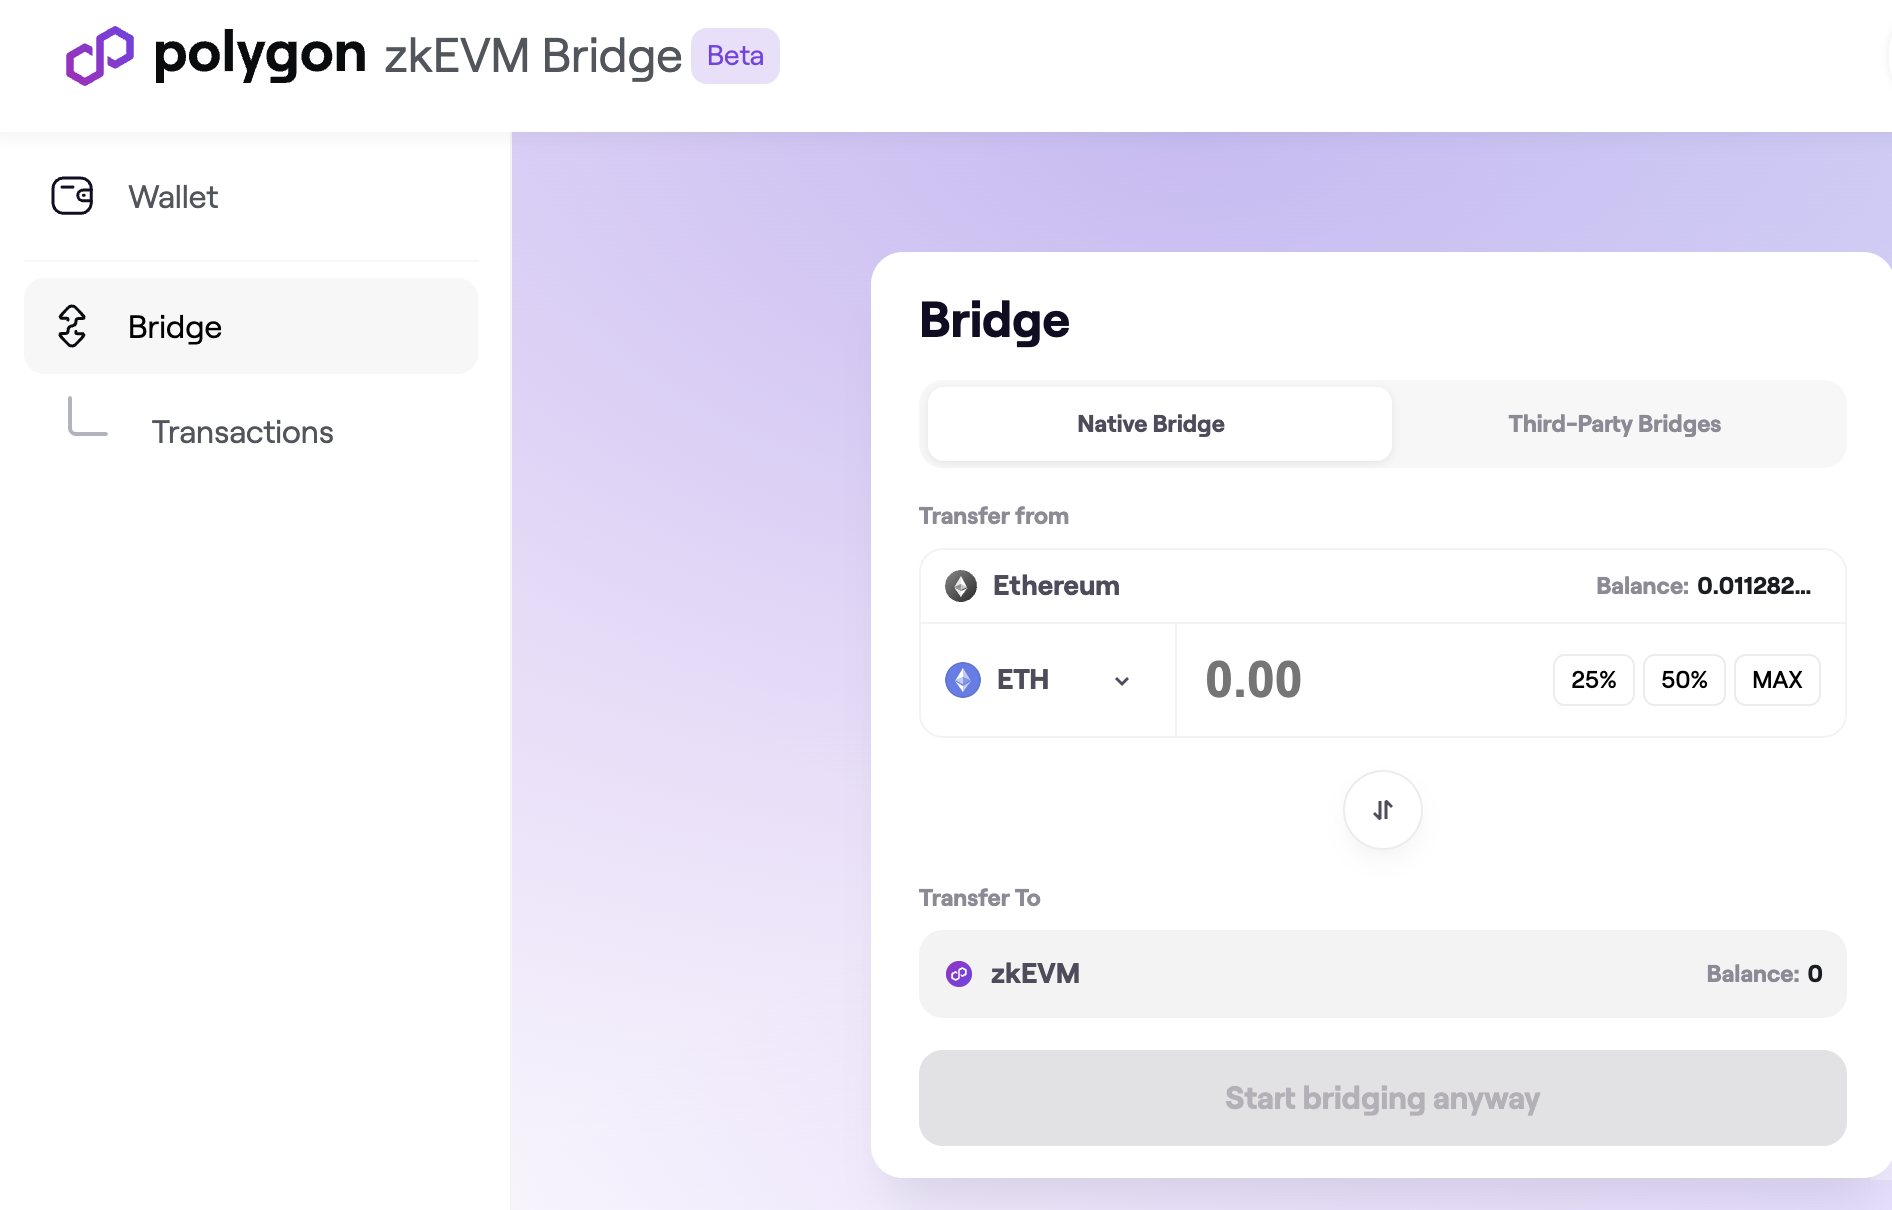Click the Bridge sidebar icon
1892x1210 pixels.
72,326
